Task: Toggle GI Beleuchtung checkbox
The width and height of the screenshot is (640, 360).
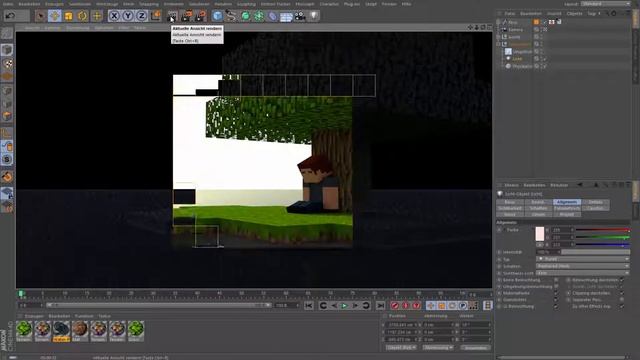Action: [x=556, y=306]
